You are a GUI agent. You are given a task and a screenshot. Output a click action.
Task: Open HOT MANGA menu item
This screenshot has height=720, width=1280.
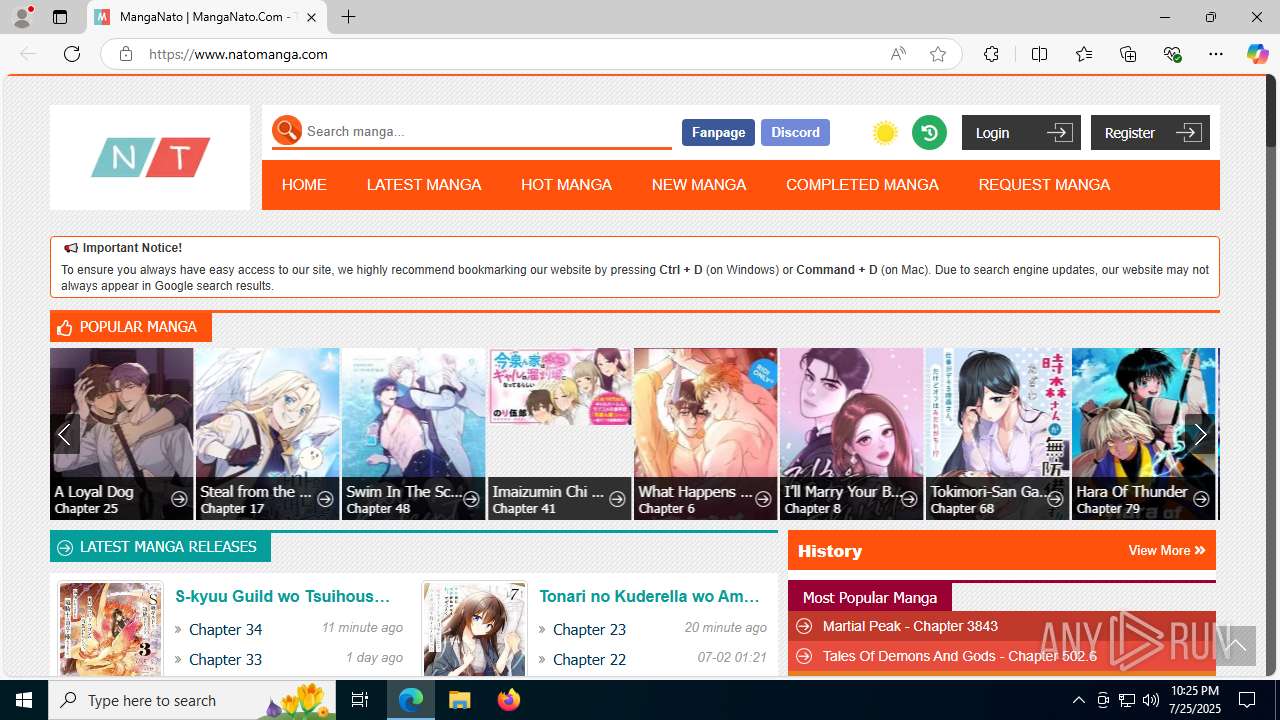tap(566, 184)
